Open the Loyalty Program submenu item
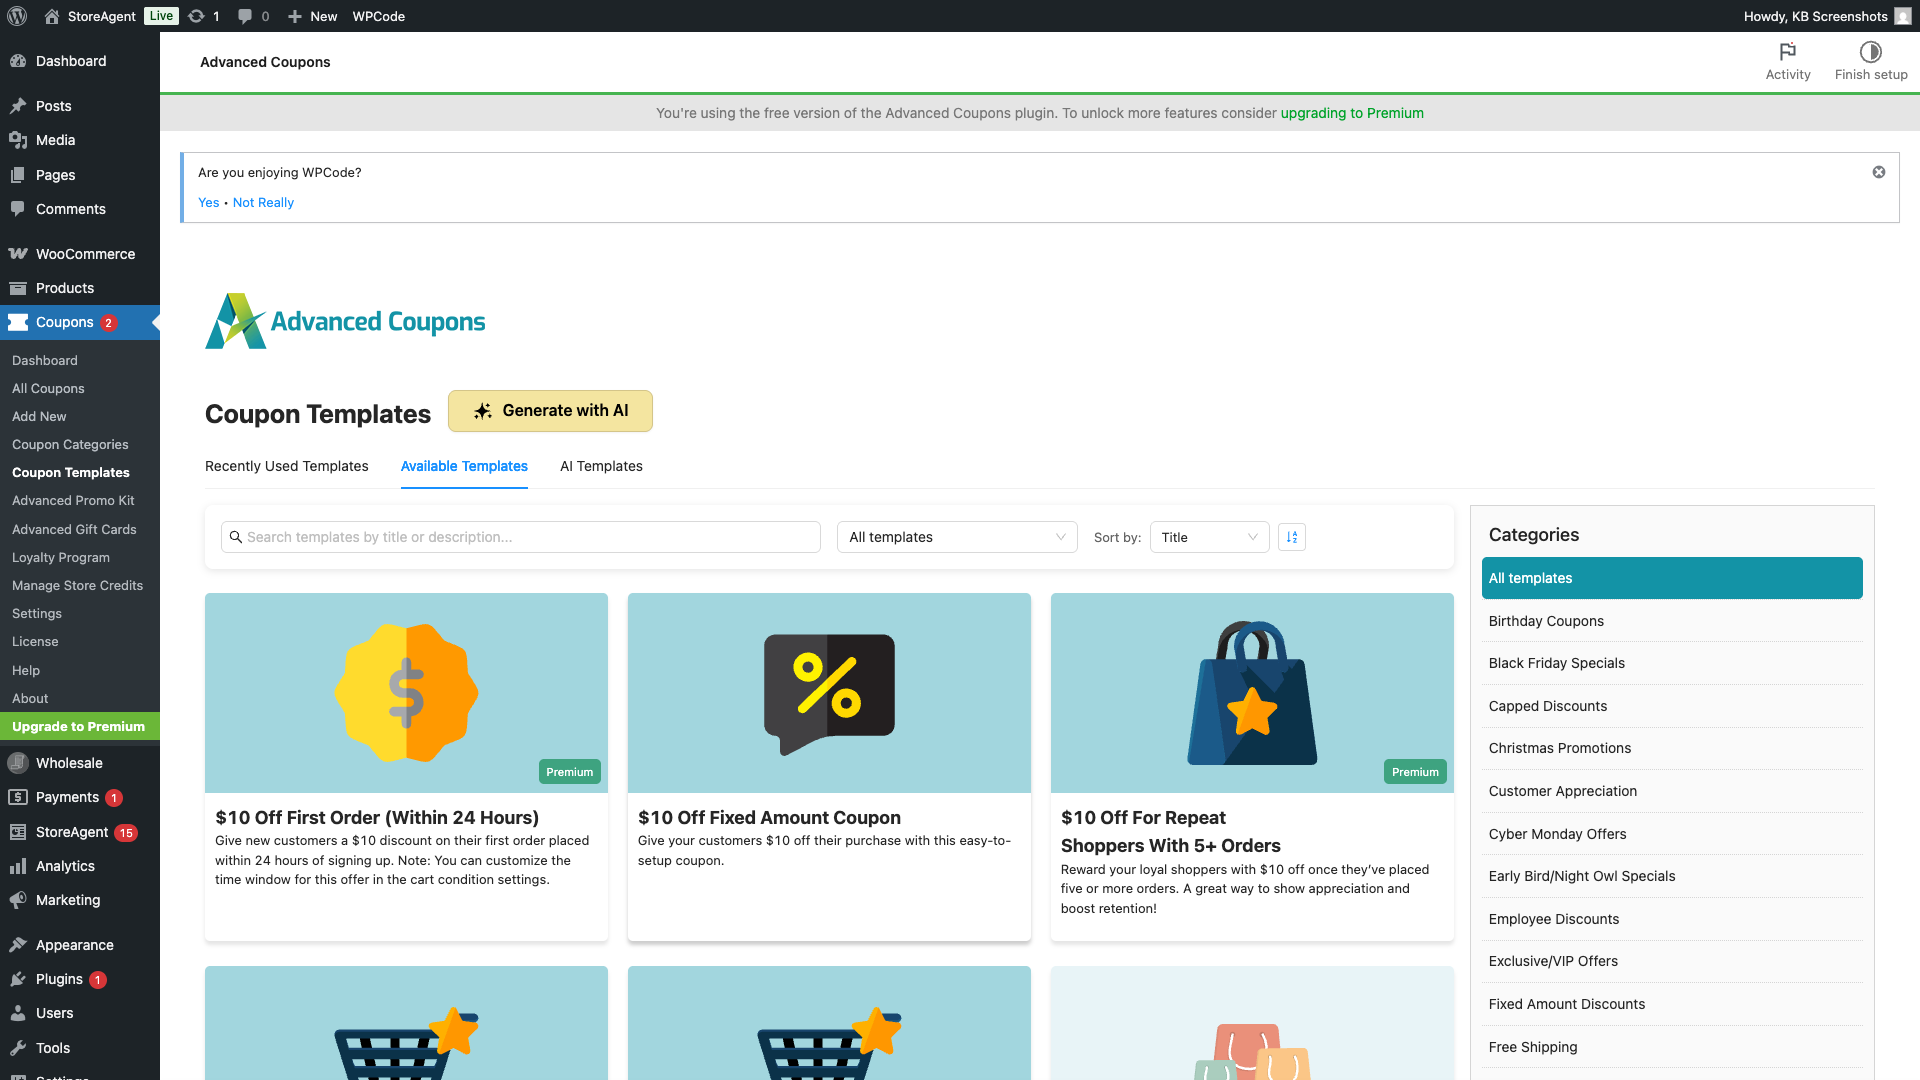Viewport: 1920px width, 1080px height. pos(61,557)
